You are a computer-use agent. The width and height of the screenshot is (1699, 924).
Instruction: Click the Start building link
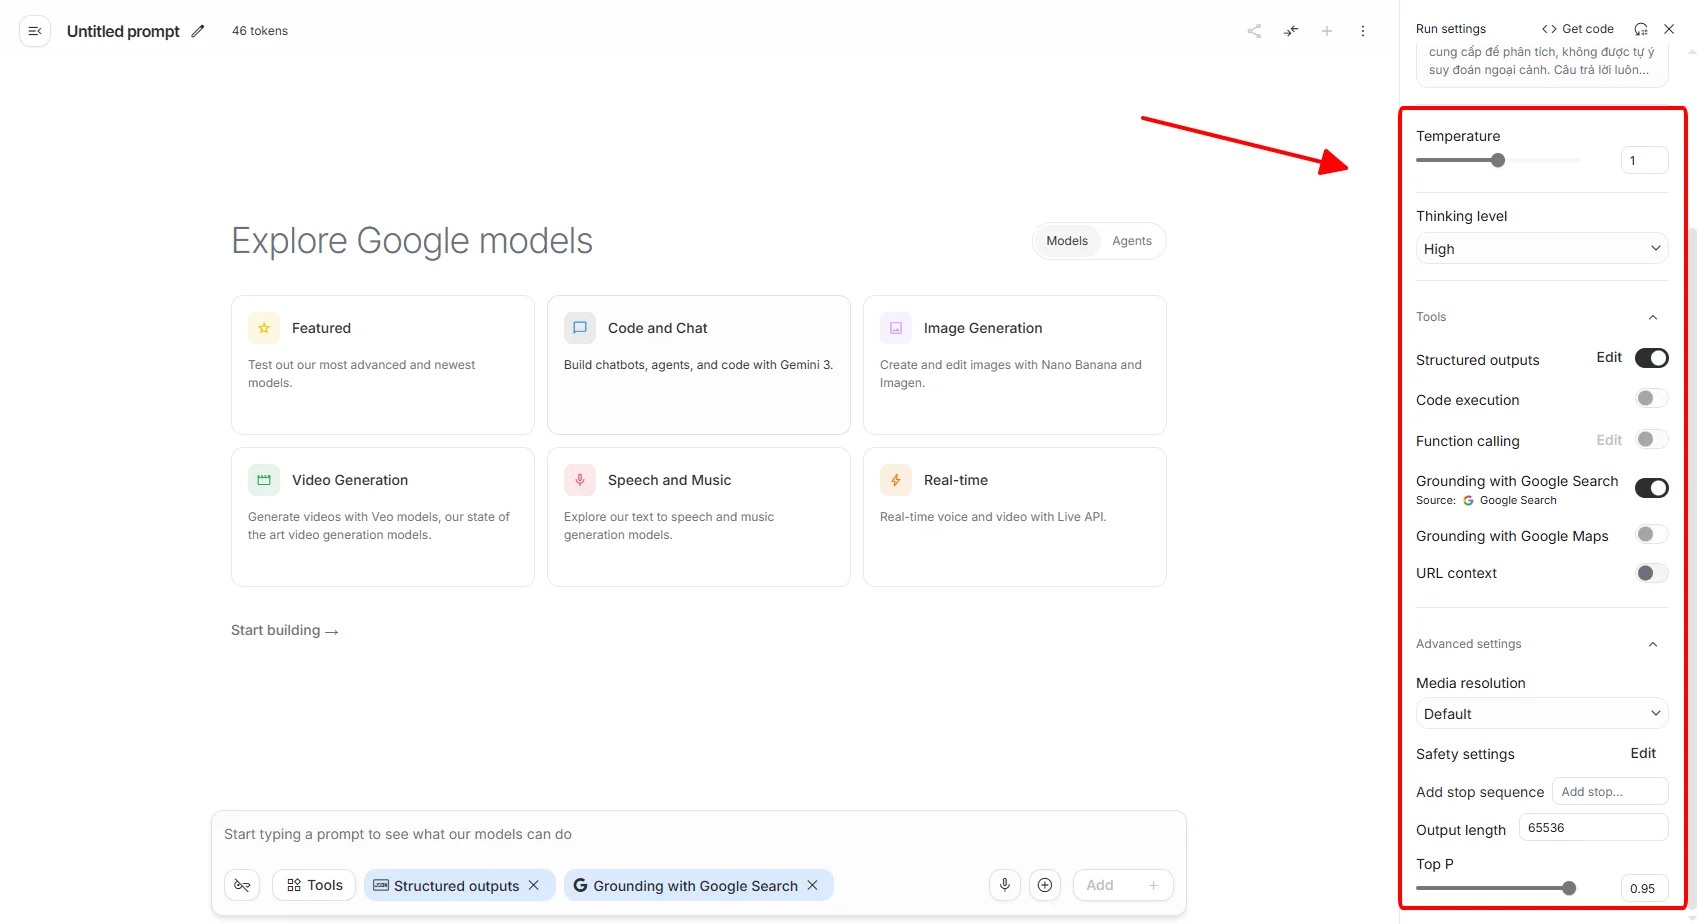(285, 630)
